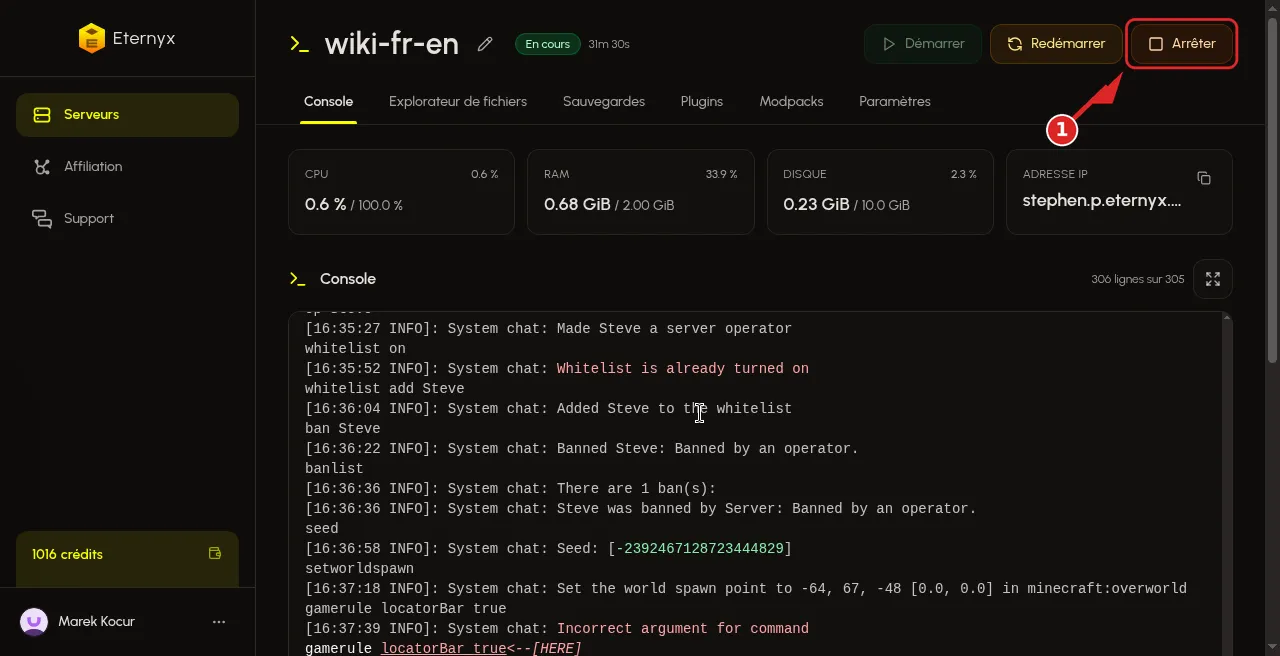This screenshot has height=656, width=1280.
Task: Edit server name with pencil icon
Action: pyautogui.click(x=485, y=44)
